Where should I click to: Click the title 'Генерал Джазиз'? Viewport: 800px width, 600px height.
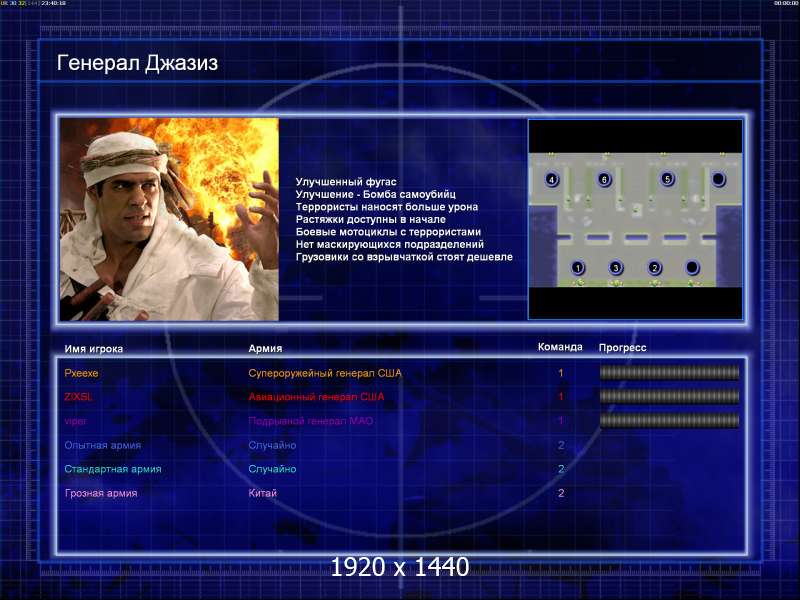(x=137, y=63)
